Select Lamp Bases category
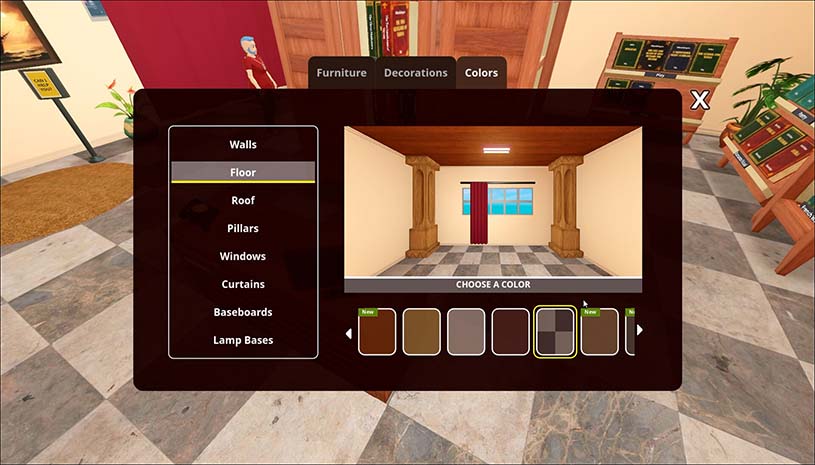 [x=243, y=340]
